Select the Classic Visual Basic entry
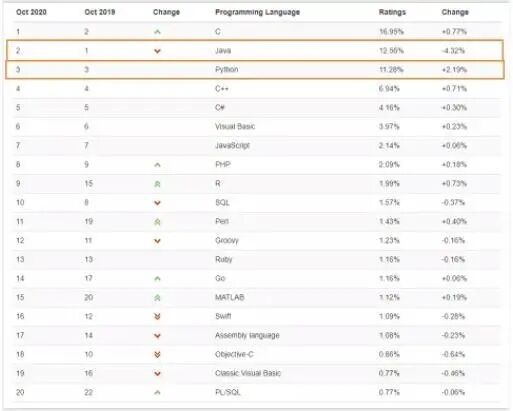513x411 pixels. (248, 373)
